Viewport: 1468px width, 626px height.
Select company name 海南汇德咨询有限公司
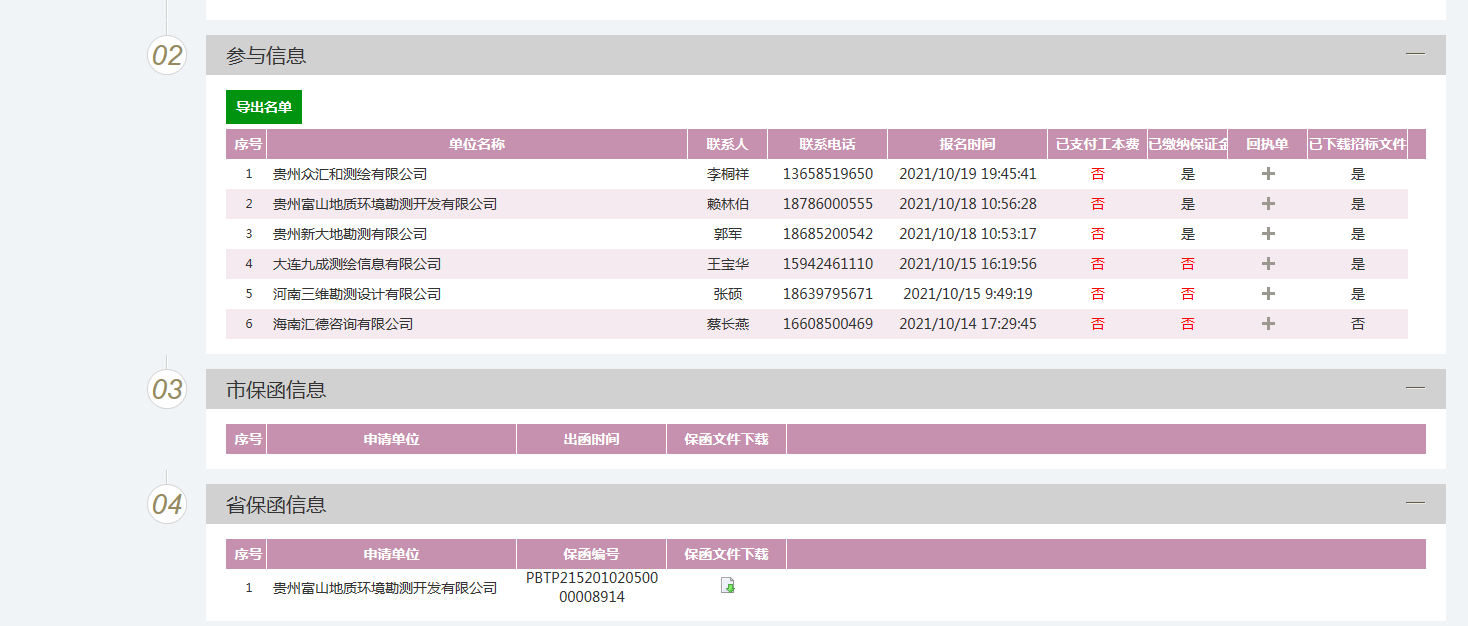click(x=343, y=324)
